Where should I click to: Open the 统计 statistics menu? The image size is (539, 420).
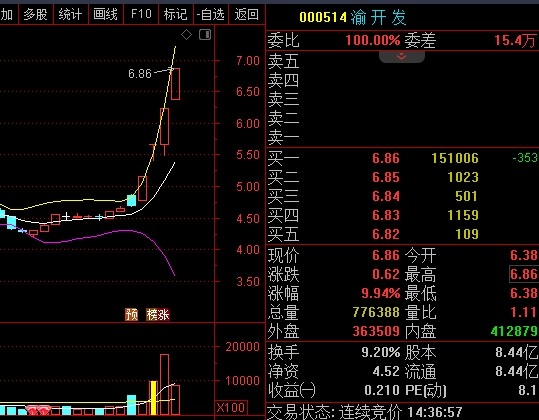pos(70,14)
